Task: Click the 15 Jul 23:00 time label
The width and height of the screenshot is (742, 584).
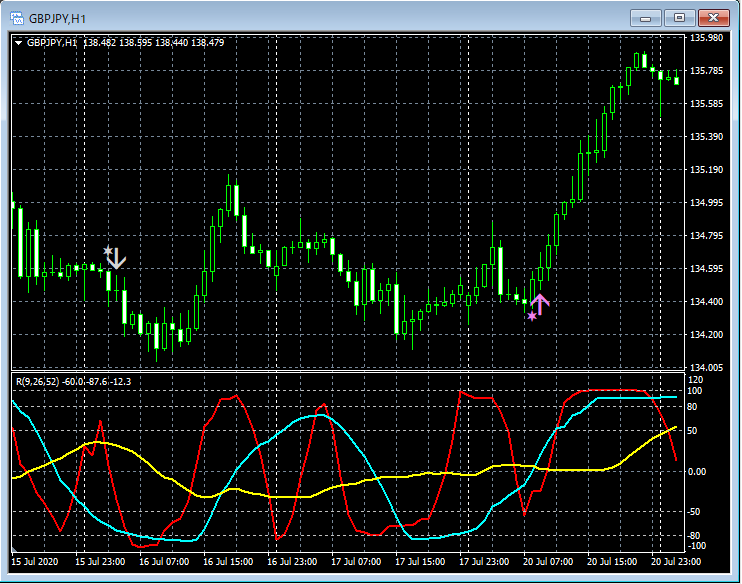Action: [x=100, y=562]
